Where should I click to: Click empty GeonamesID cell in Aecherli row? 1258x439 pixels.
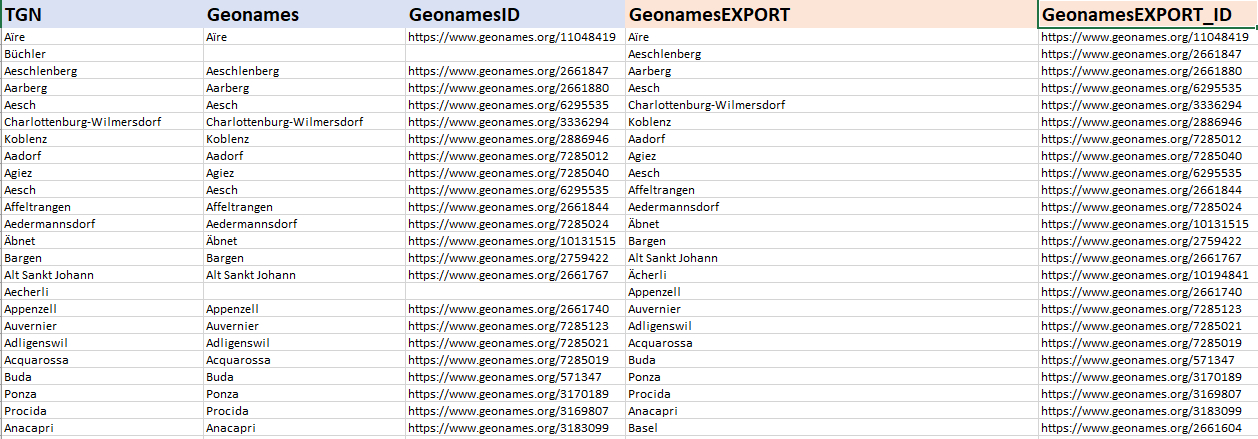[513, 292]
